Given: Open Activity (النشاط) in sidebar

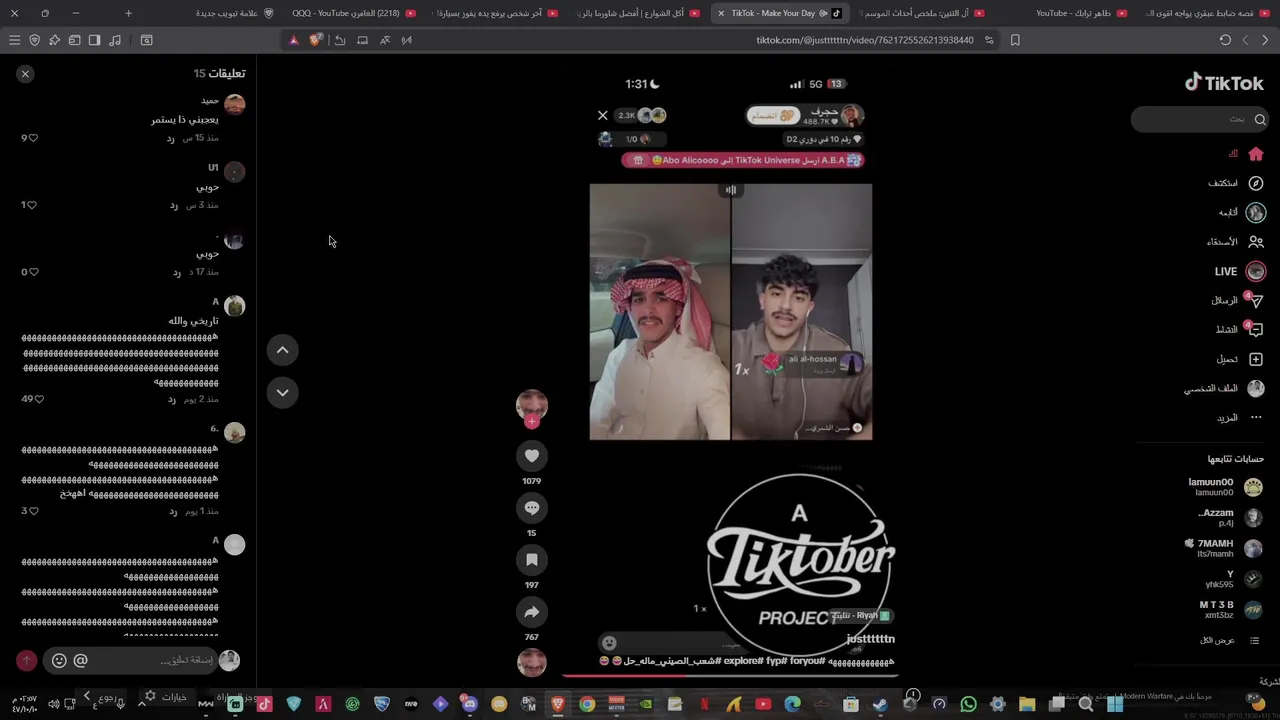Looking at the screenshot, I should tap(1239, 329).
